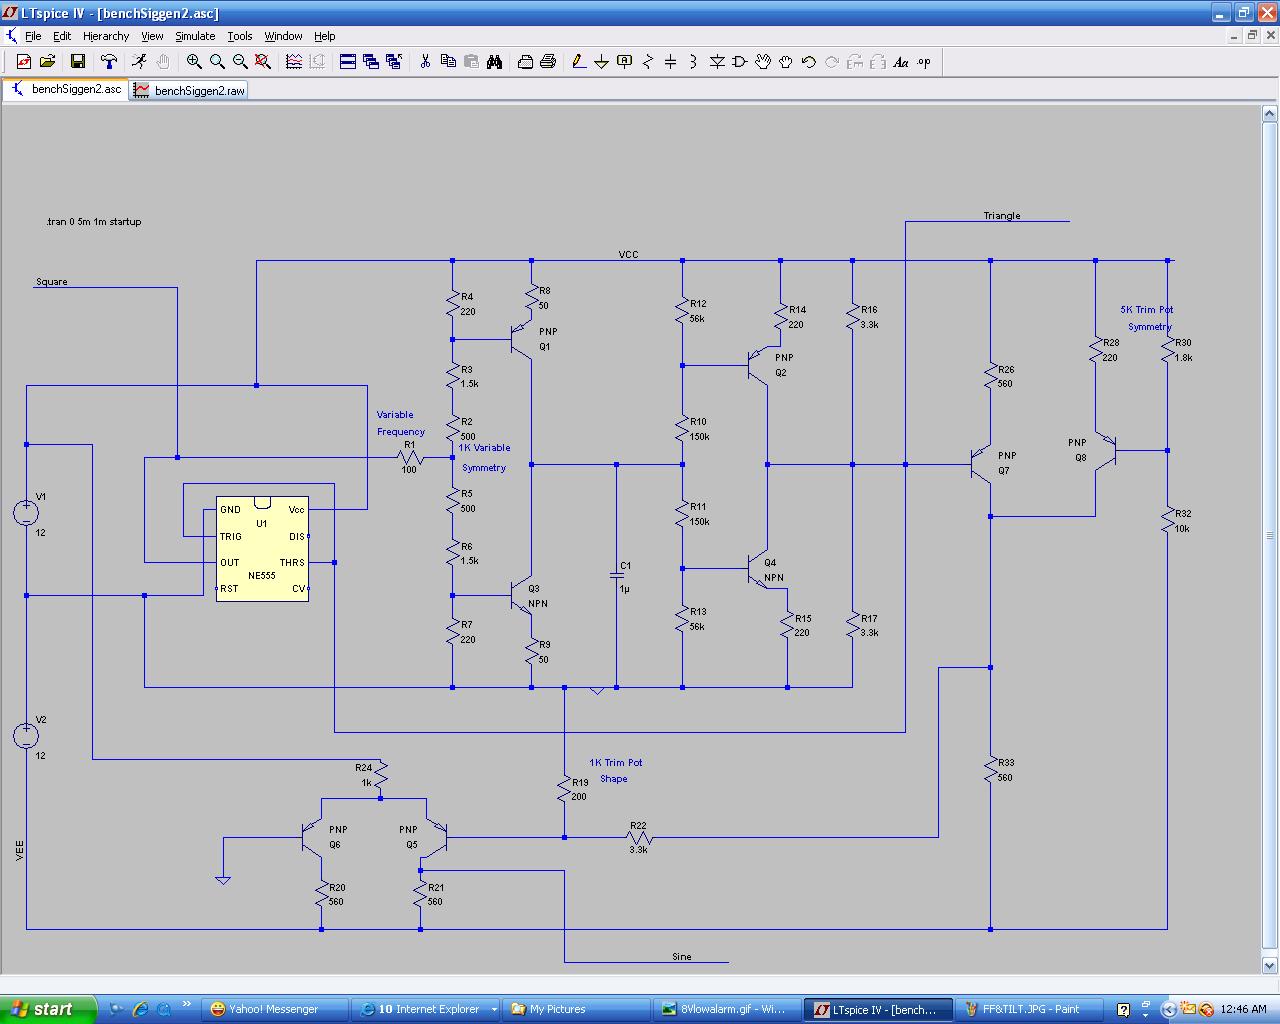The height and width of the screenshot is (1024, 1280).
Task: Select capacitor C1 in the schematic
Action: click(617, 577)
